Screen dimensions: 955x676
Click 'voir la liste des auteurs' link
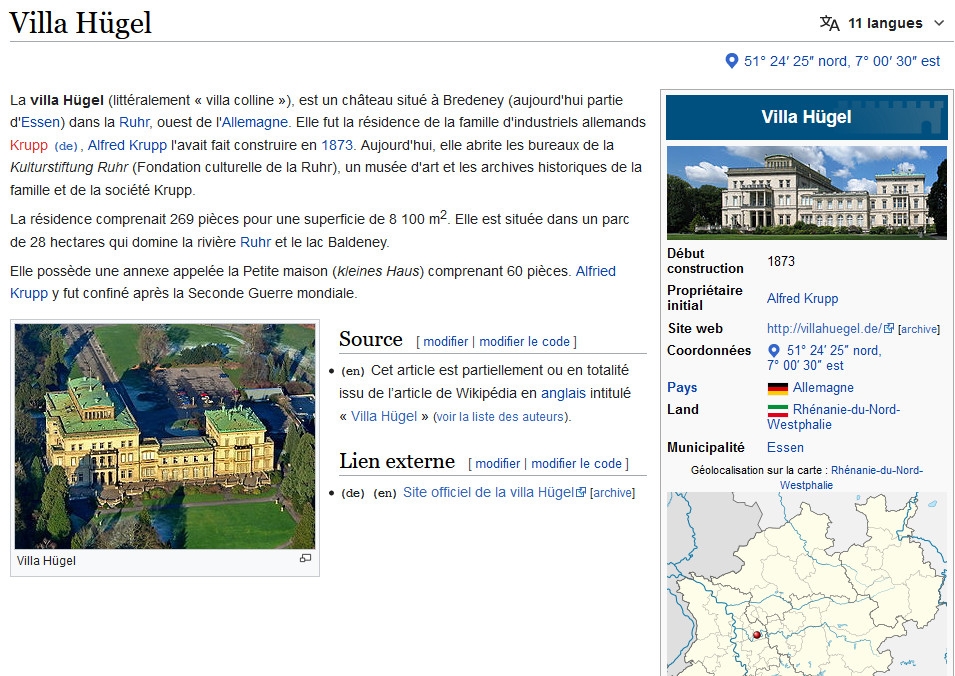pyautogui.click(x=500, y=417)
